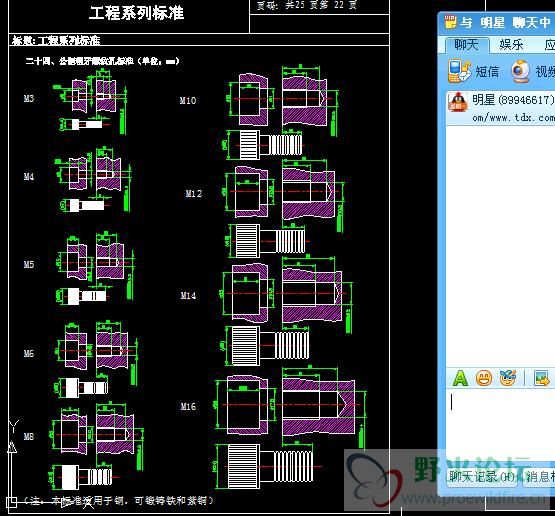The height and width of the screenshot is (516, 555).
Task: Click the 短信 label in the chat toolbar
Action: point(487,71)
